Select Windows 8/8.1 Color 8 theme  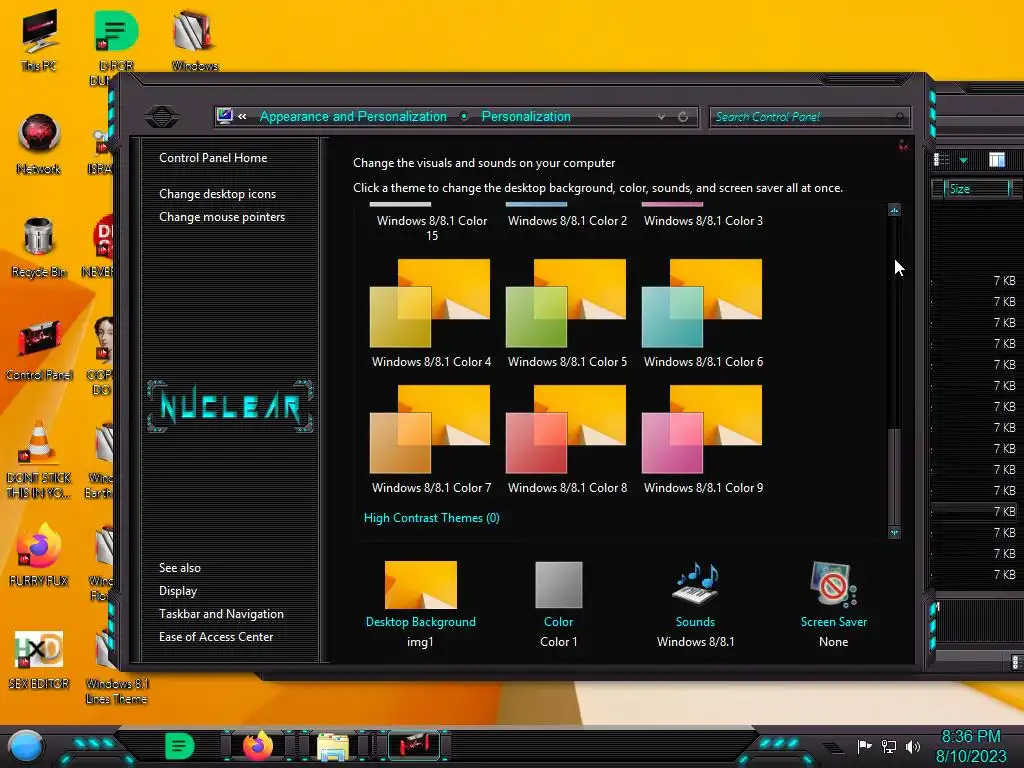pyautogui.click(x=567, y=439)
